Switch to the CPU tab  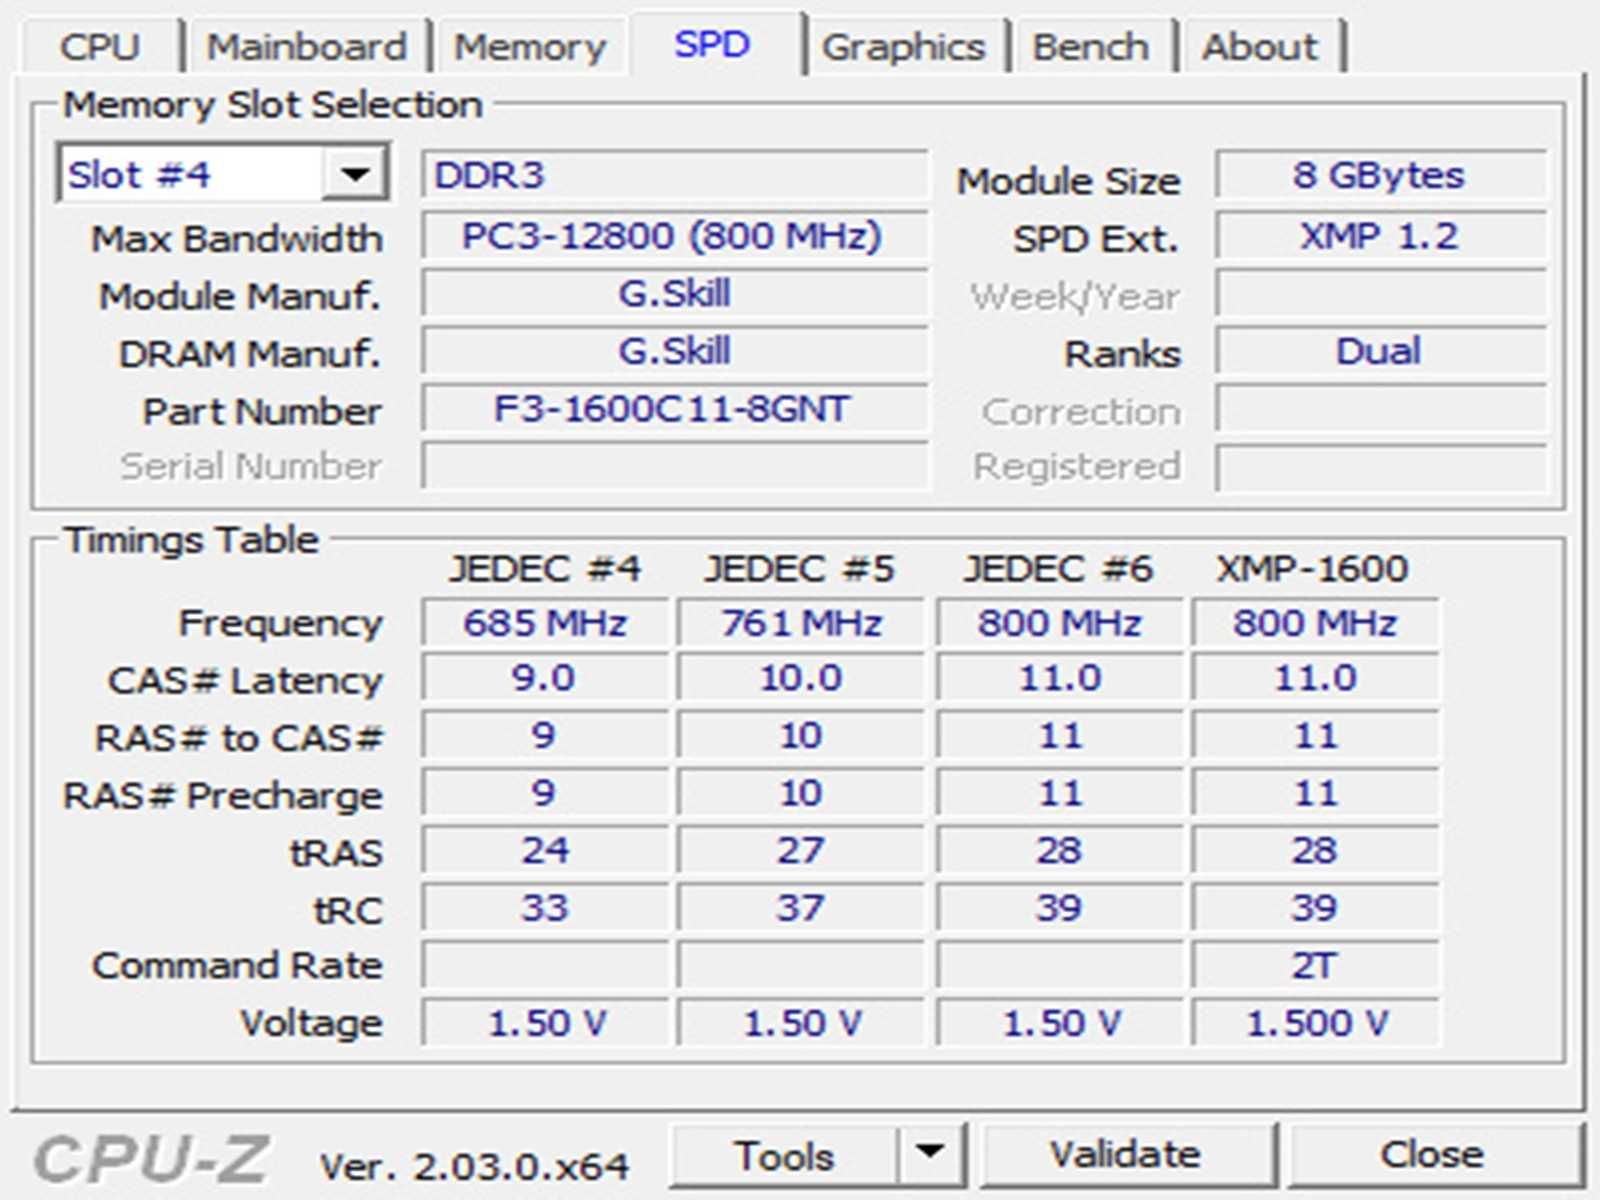[x=100, y=46]
